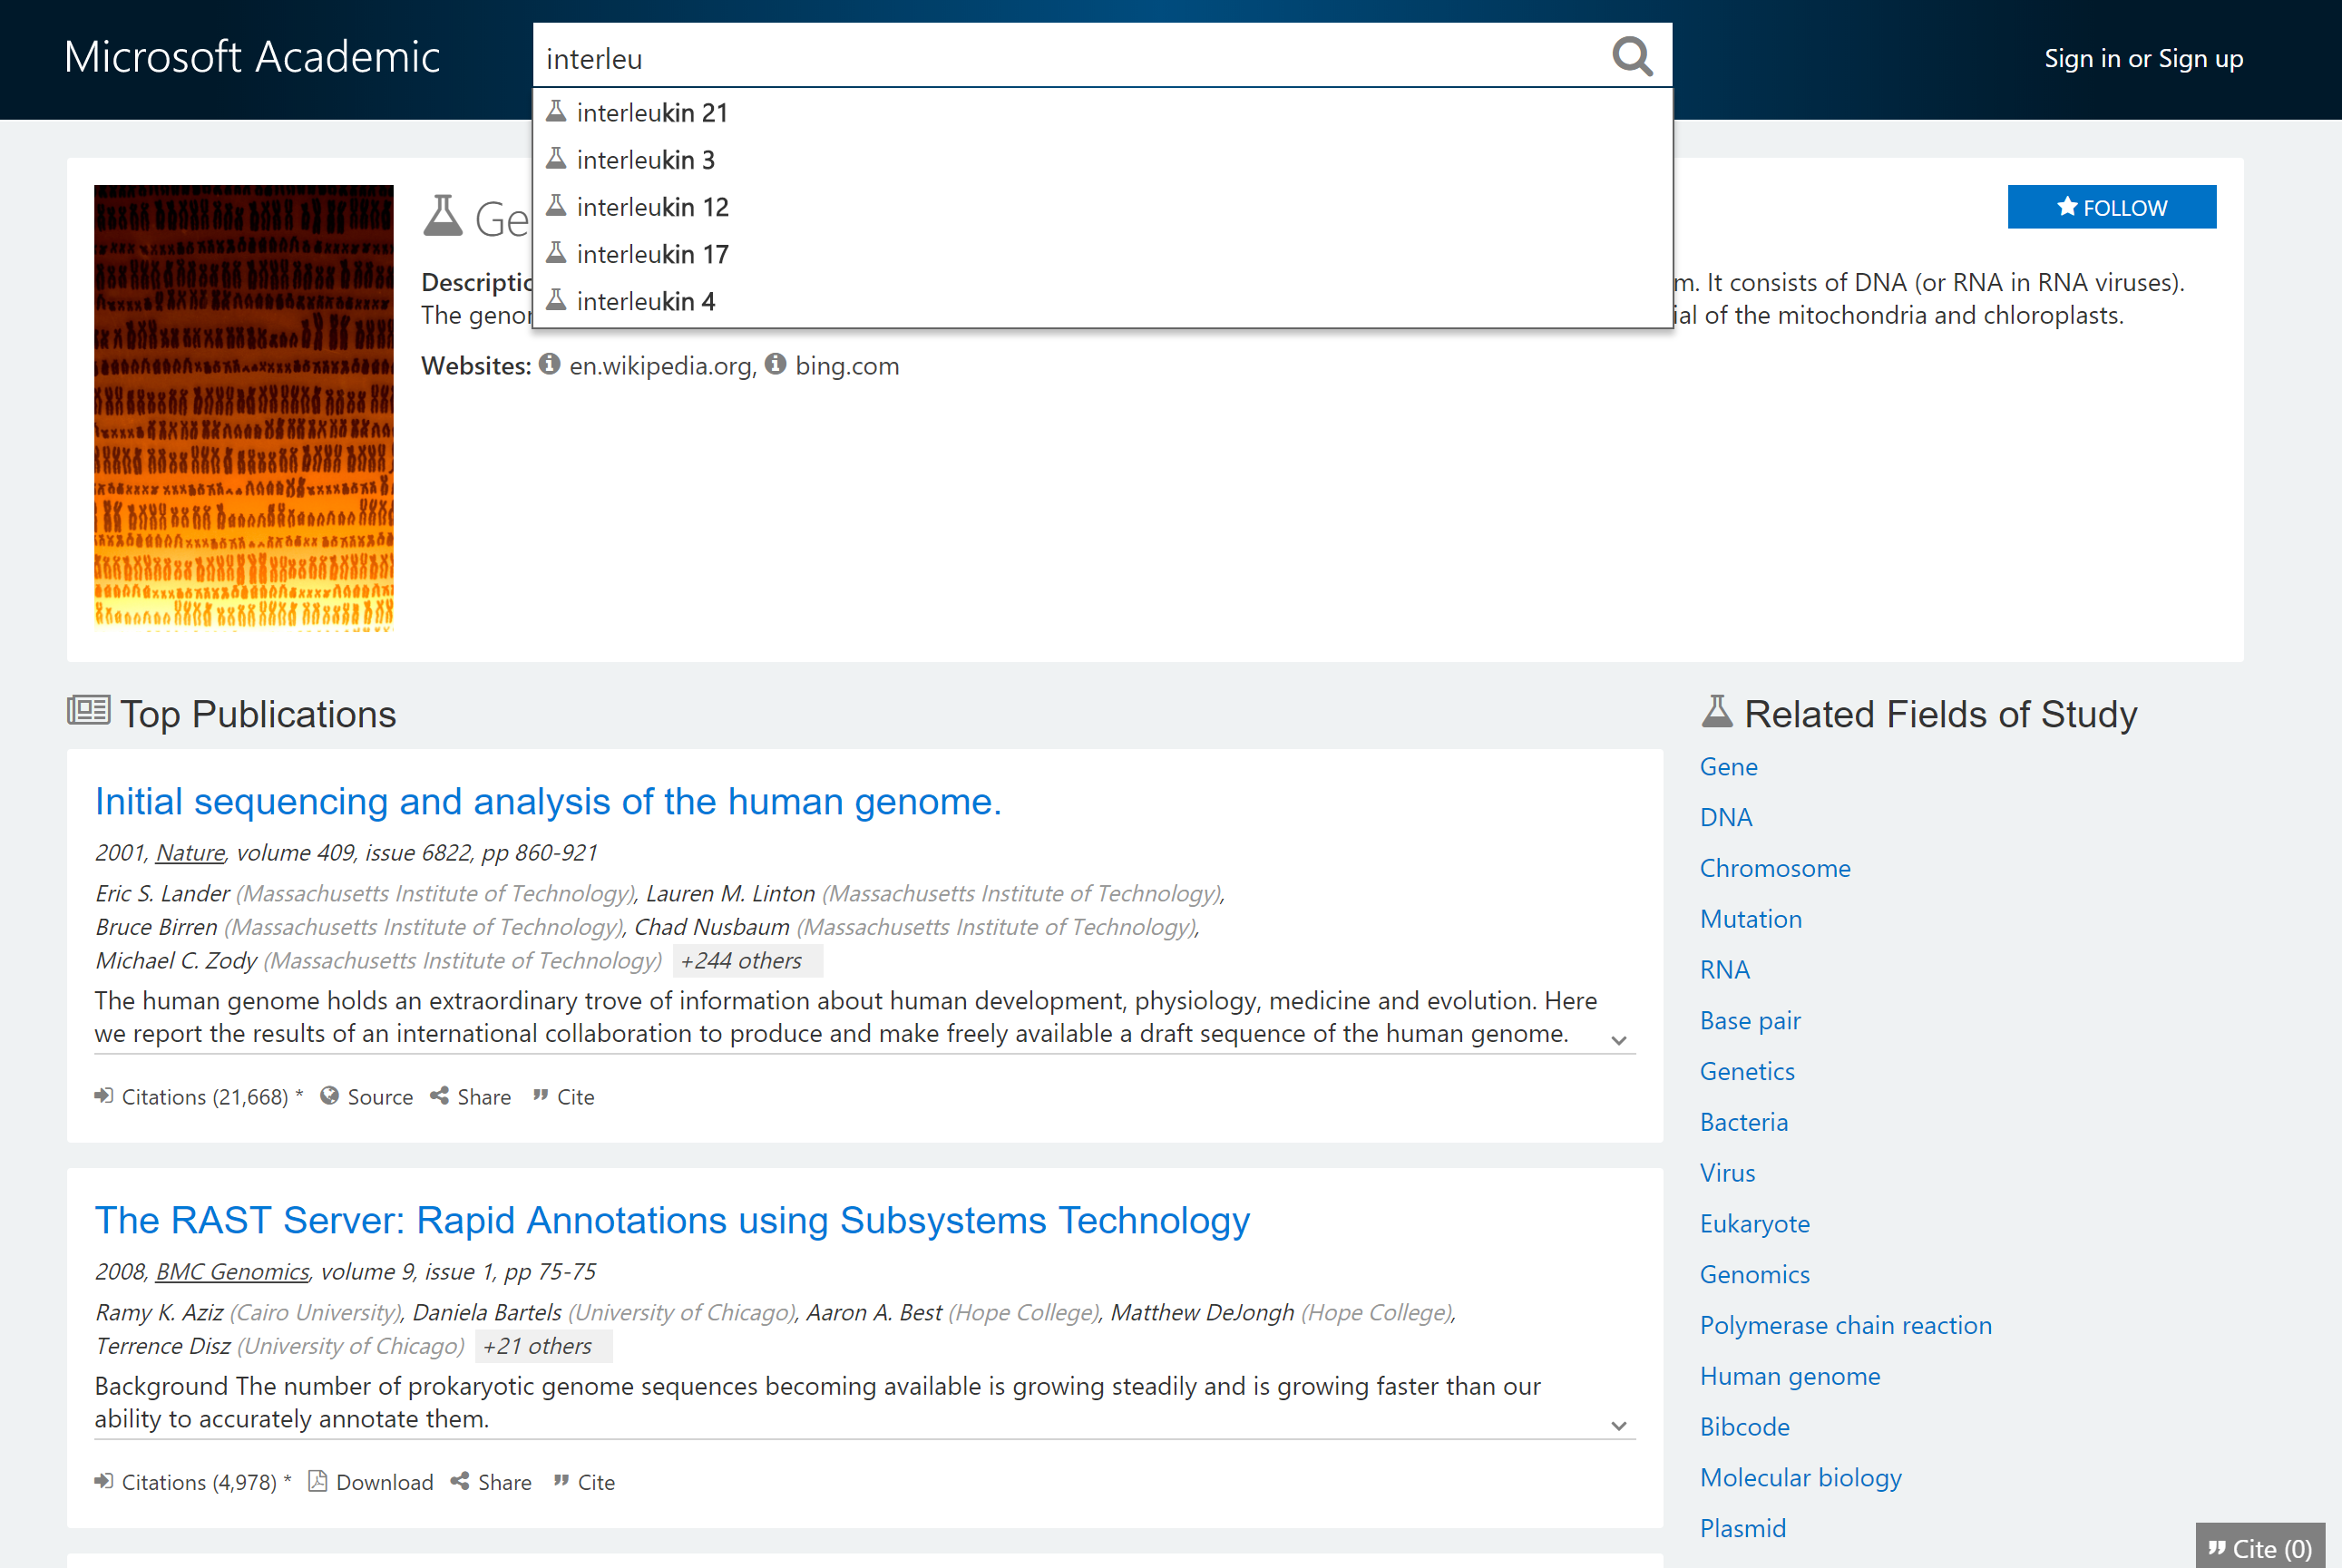Click the FOLLOW button
Image resolution: width=2342 pixels, height=1568 pixels.
coord(2112,207)
